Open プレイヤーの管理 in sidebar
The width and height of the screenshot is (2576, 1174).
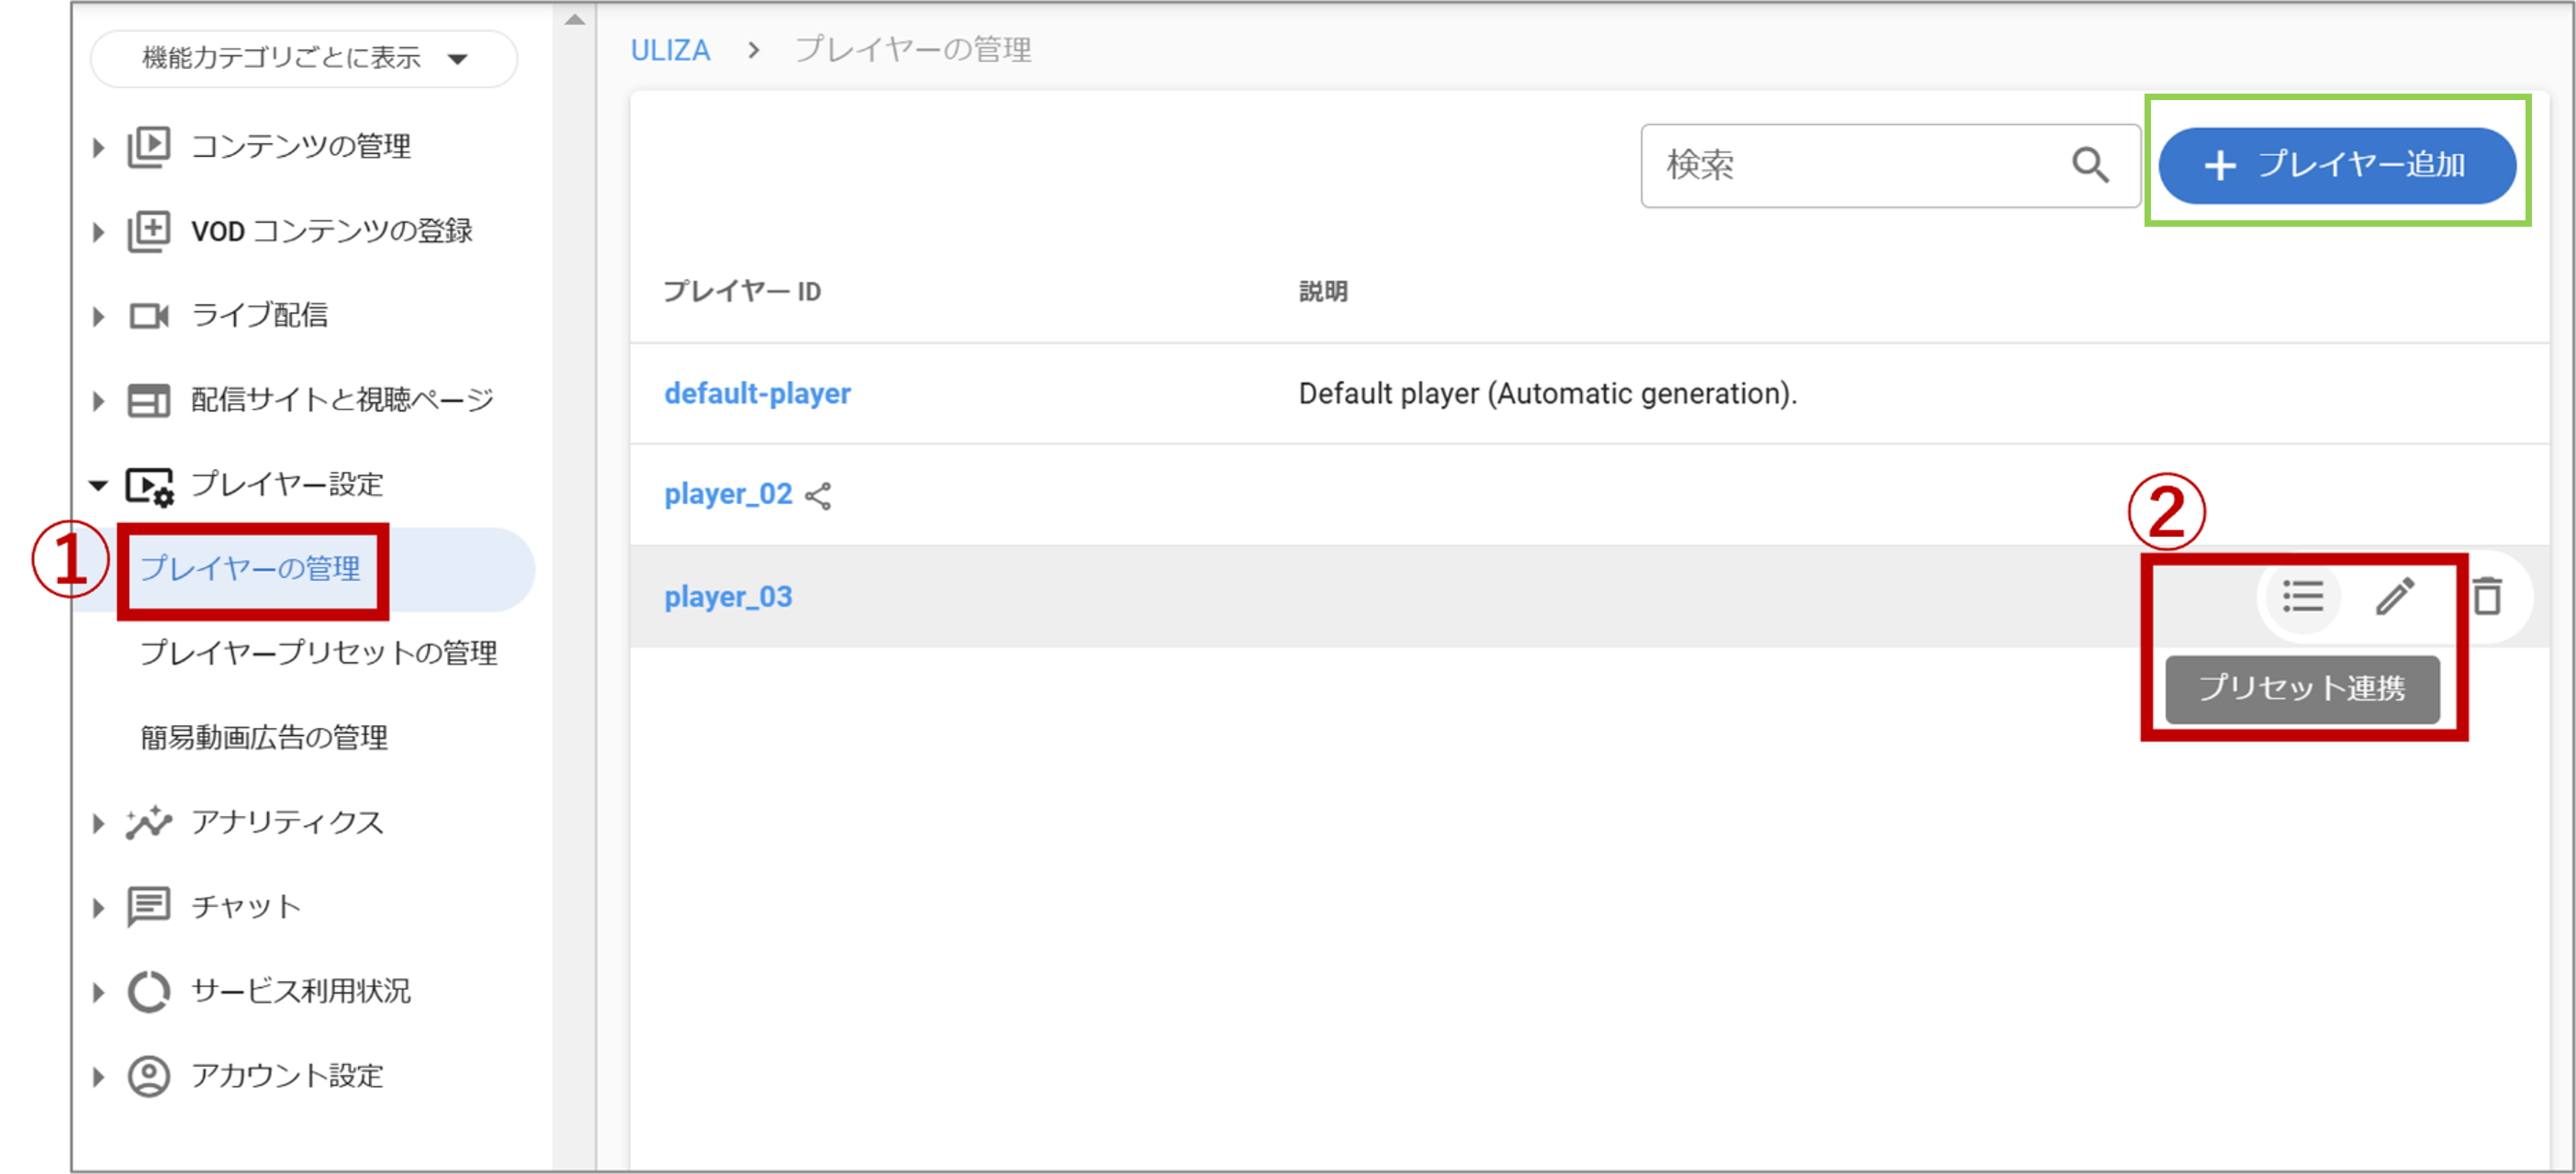250,569
